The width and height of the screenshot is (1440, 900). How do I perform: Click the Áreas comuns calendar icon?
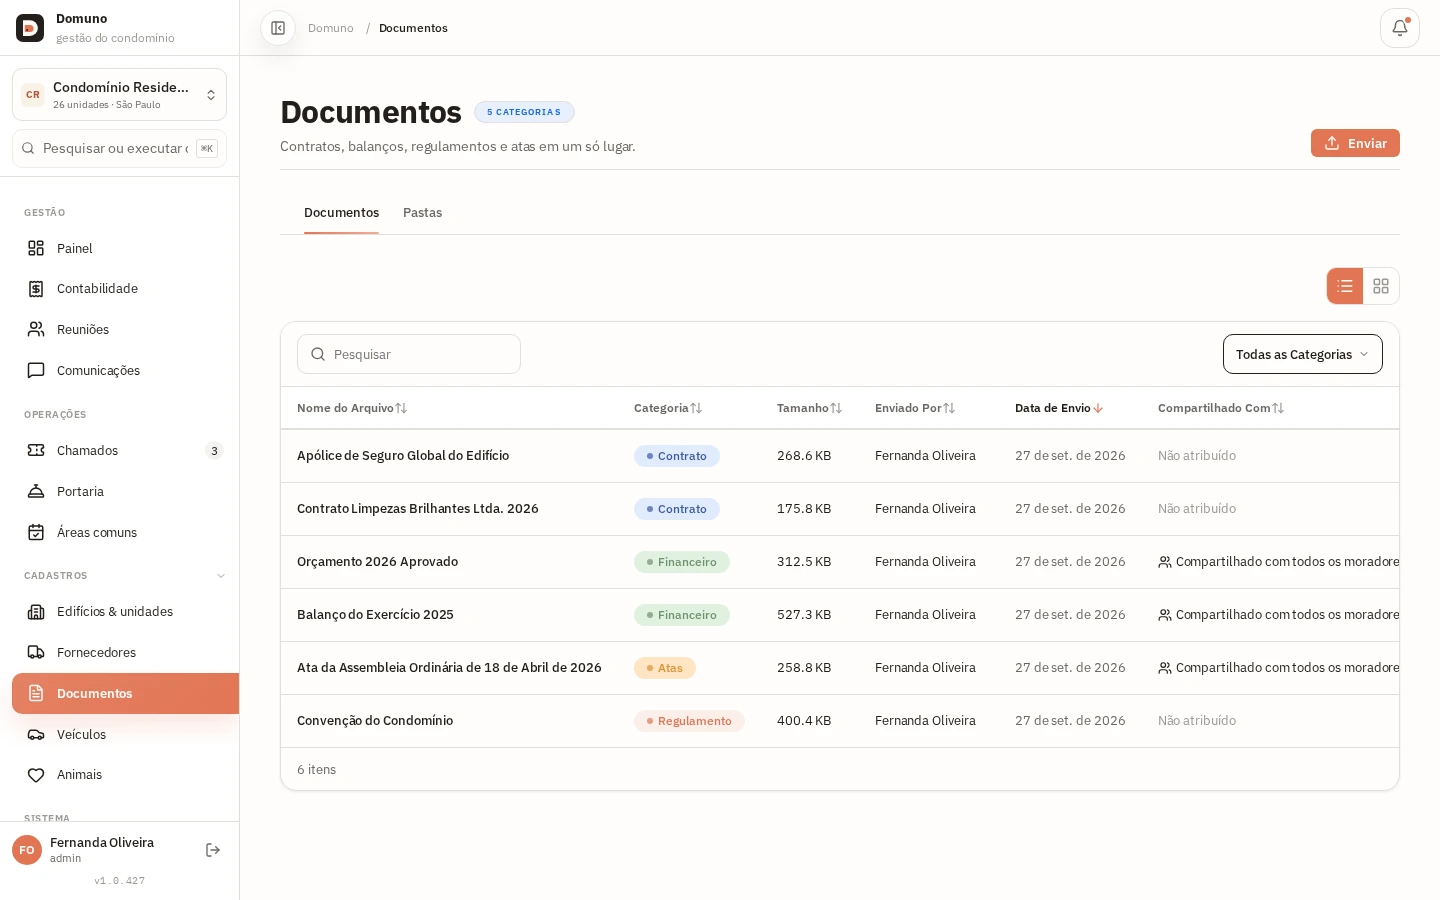[x=36, y=532]
